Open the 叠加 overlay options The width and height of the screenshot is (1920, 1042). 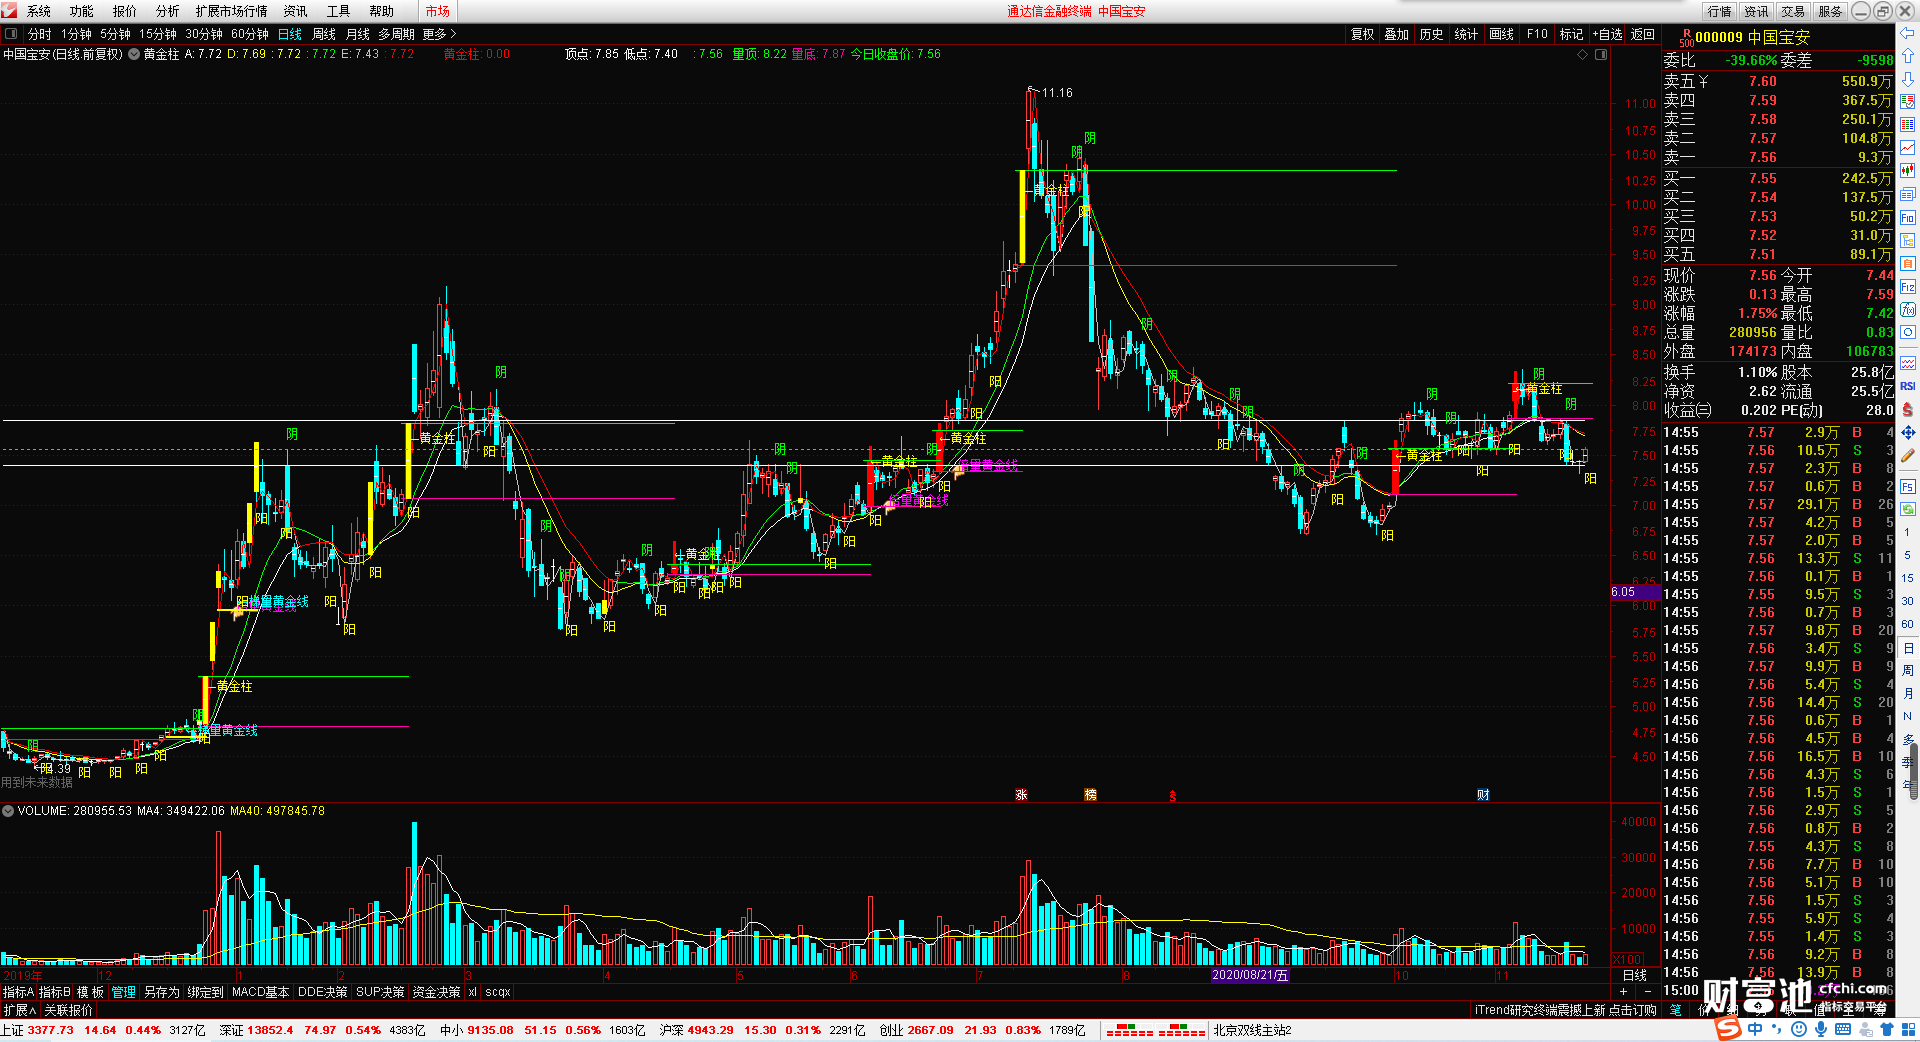(x=1397, y=34)
